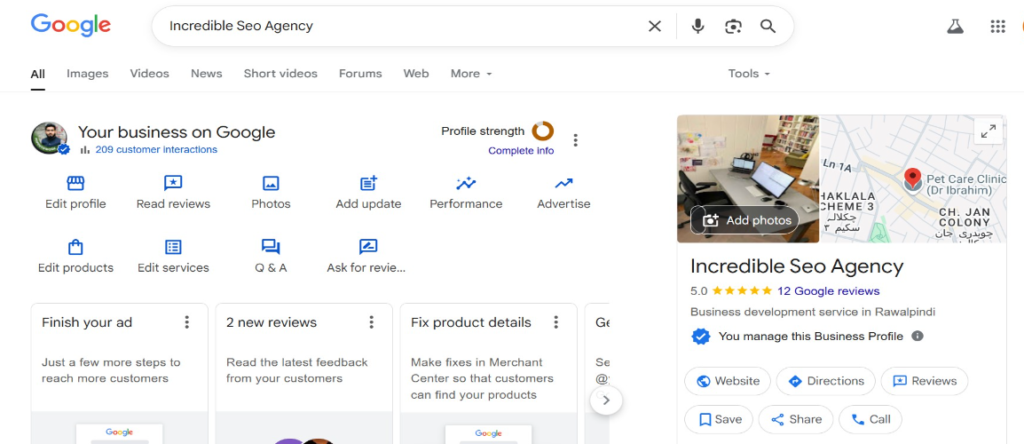The image size is (1024, 444).
Task: Go to Google homepage via logo
Action: (71, 25)
